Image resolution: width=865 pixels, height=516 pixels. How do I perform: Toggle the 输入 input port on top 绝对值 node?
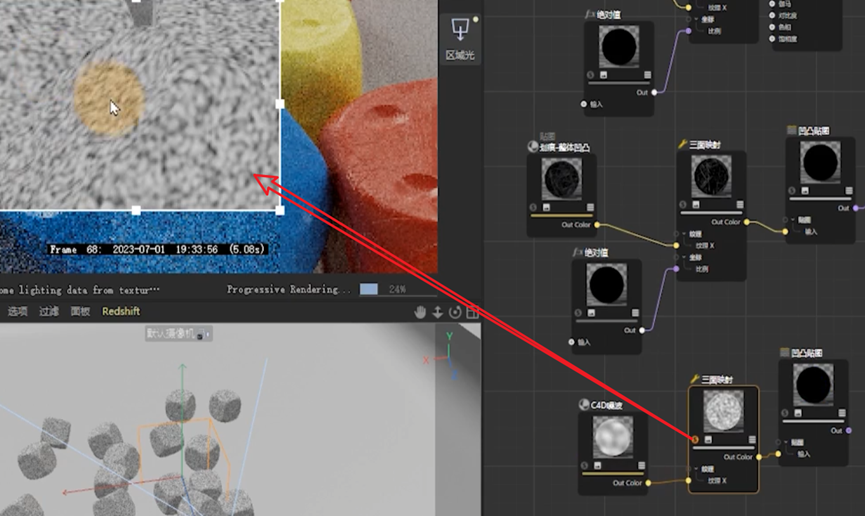click(584, 104)
